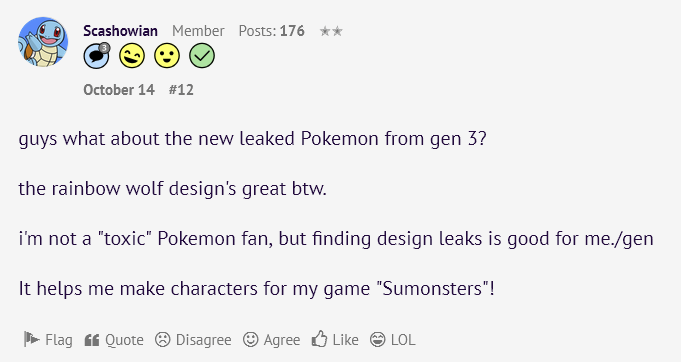Click the Sumonsters game sentence
Viewport: 681px width, 362px height.
(x=256, y=289)
